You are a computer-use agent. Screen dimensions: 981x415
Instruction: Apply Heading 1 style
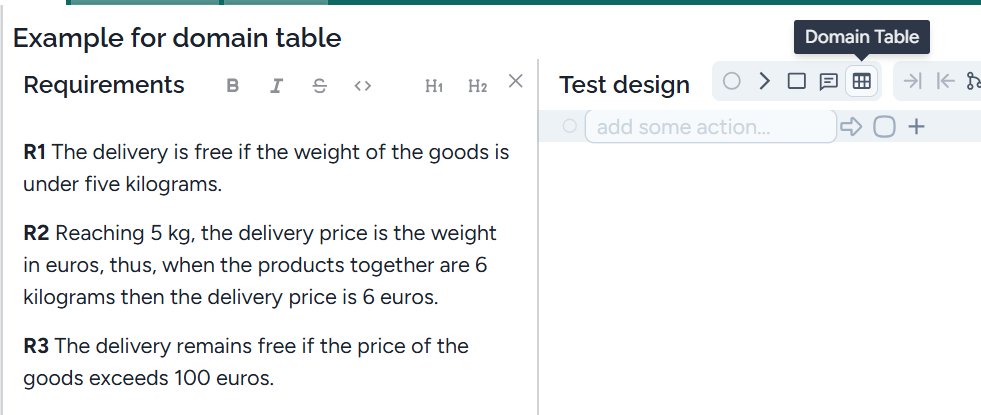[434, 86]
